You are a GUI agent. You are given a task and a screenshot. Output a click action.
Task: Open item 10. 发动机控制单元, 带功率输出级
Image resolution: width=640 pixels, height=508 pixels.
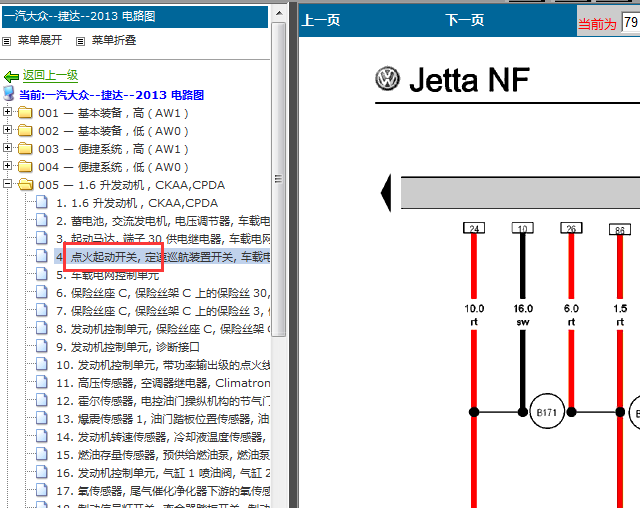(163, 365)
